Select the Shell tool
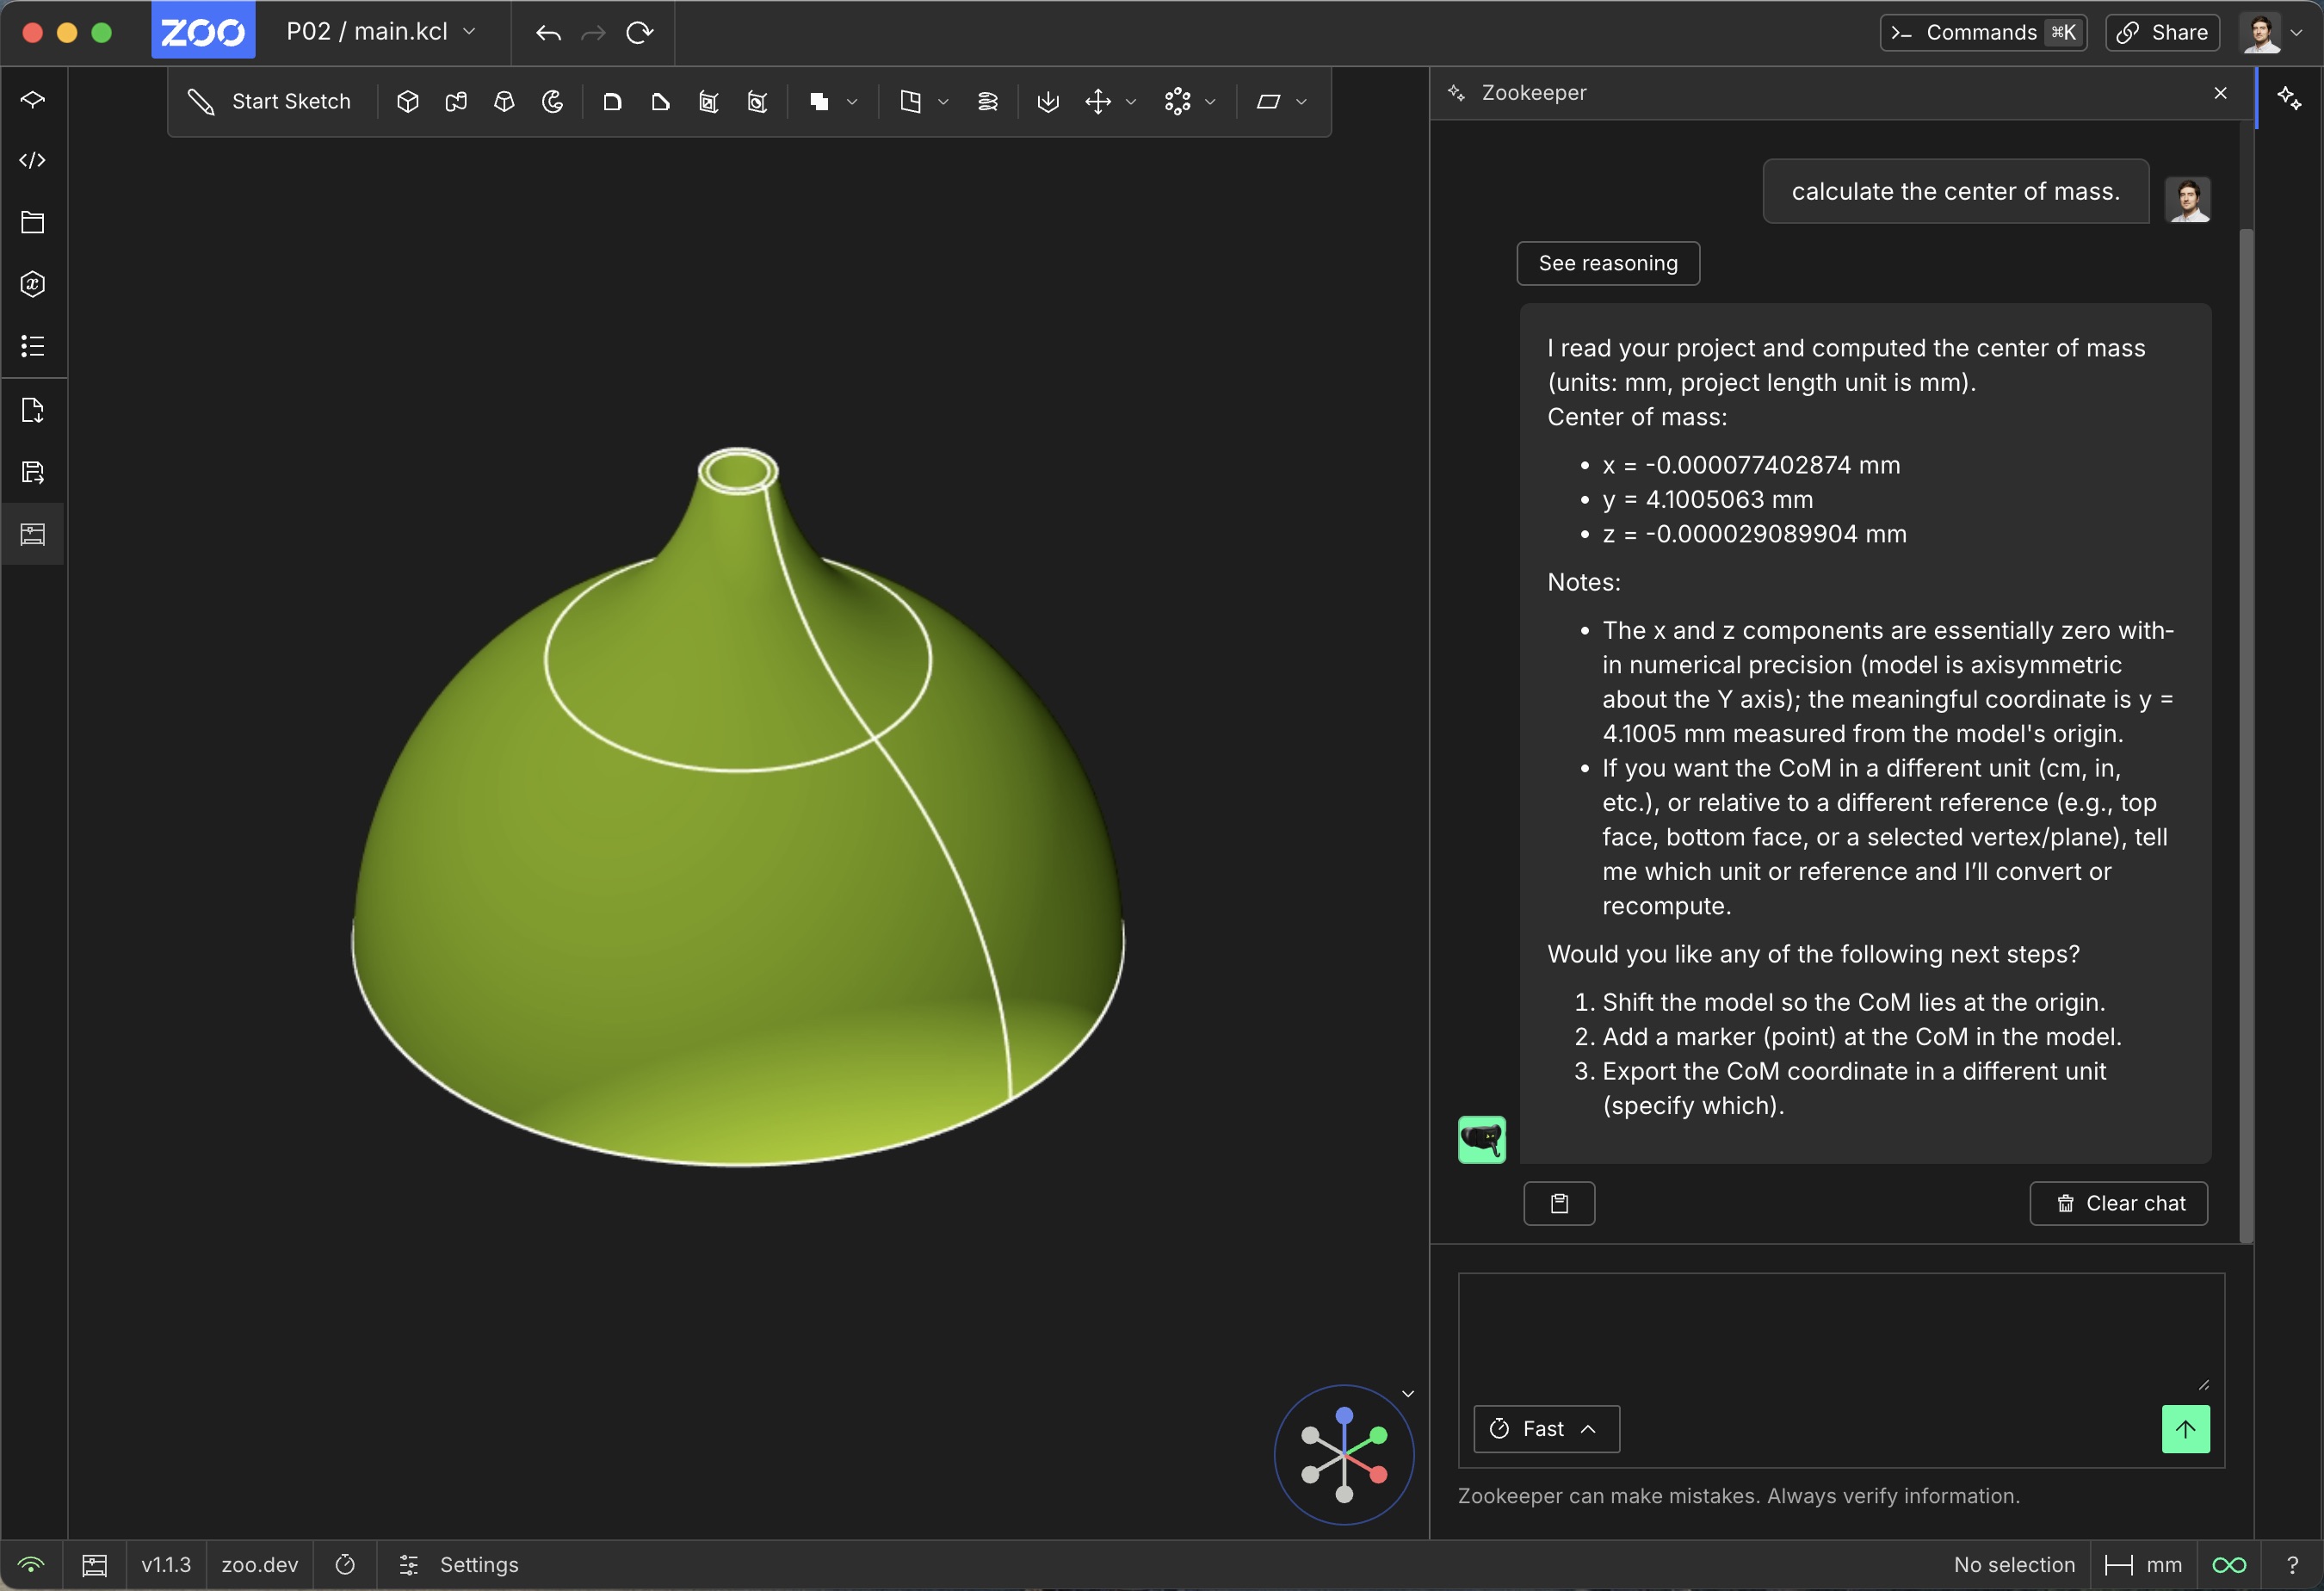This screenshot has width=2324, height=1591. 709,102
